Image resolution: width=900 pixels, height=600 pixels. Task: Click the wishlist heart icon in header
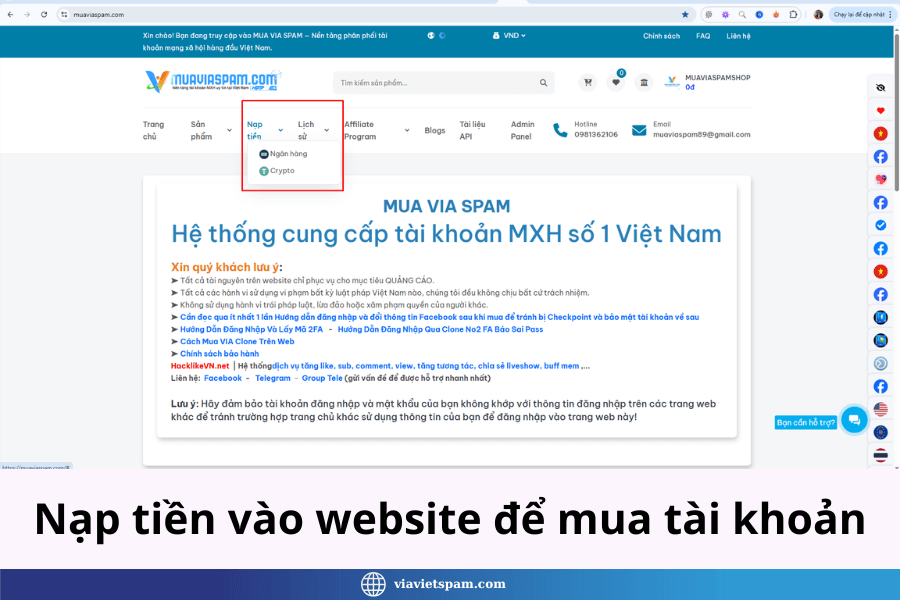(x=616, y=83)
